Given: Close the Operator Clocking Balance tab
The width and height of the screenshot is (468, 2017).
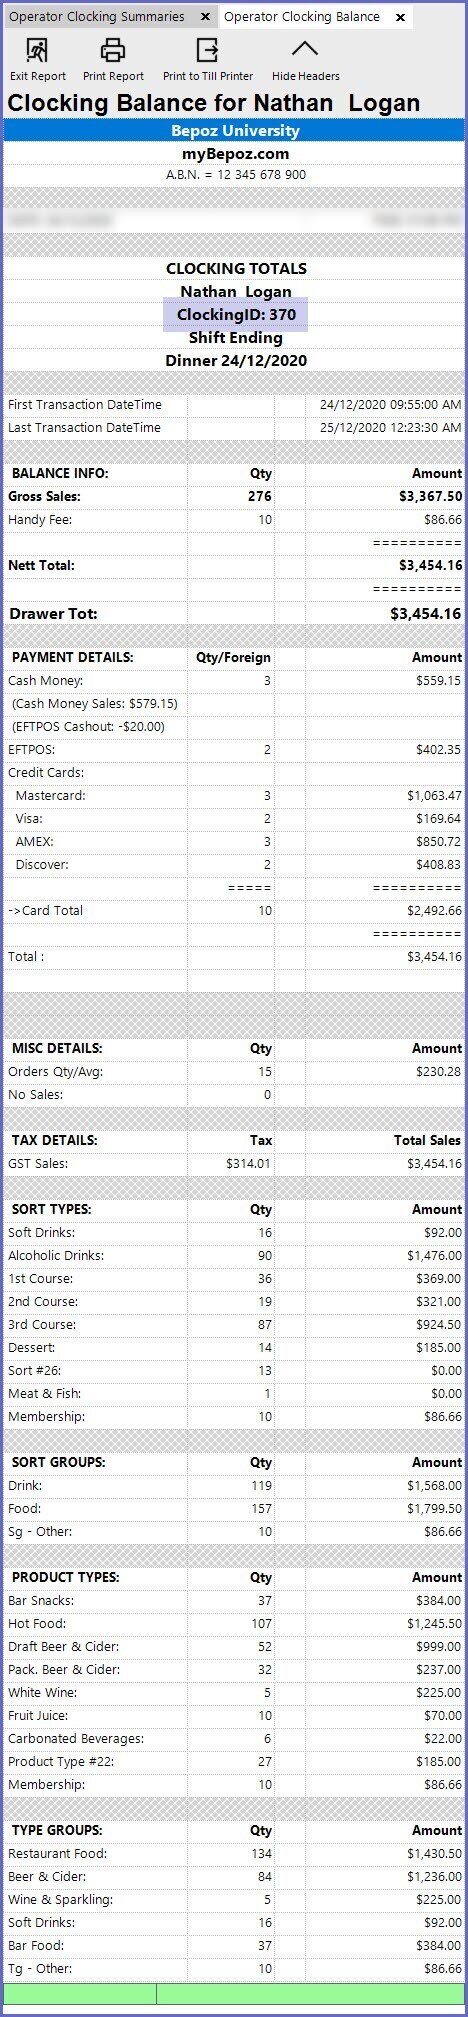Looking at the screenshot, I should pos(400,17).
